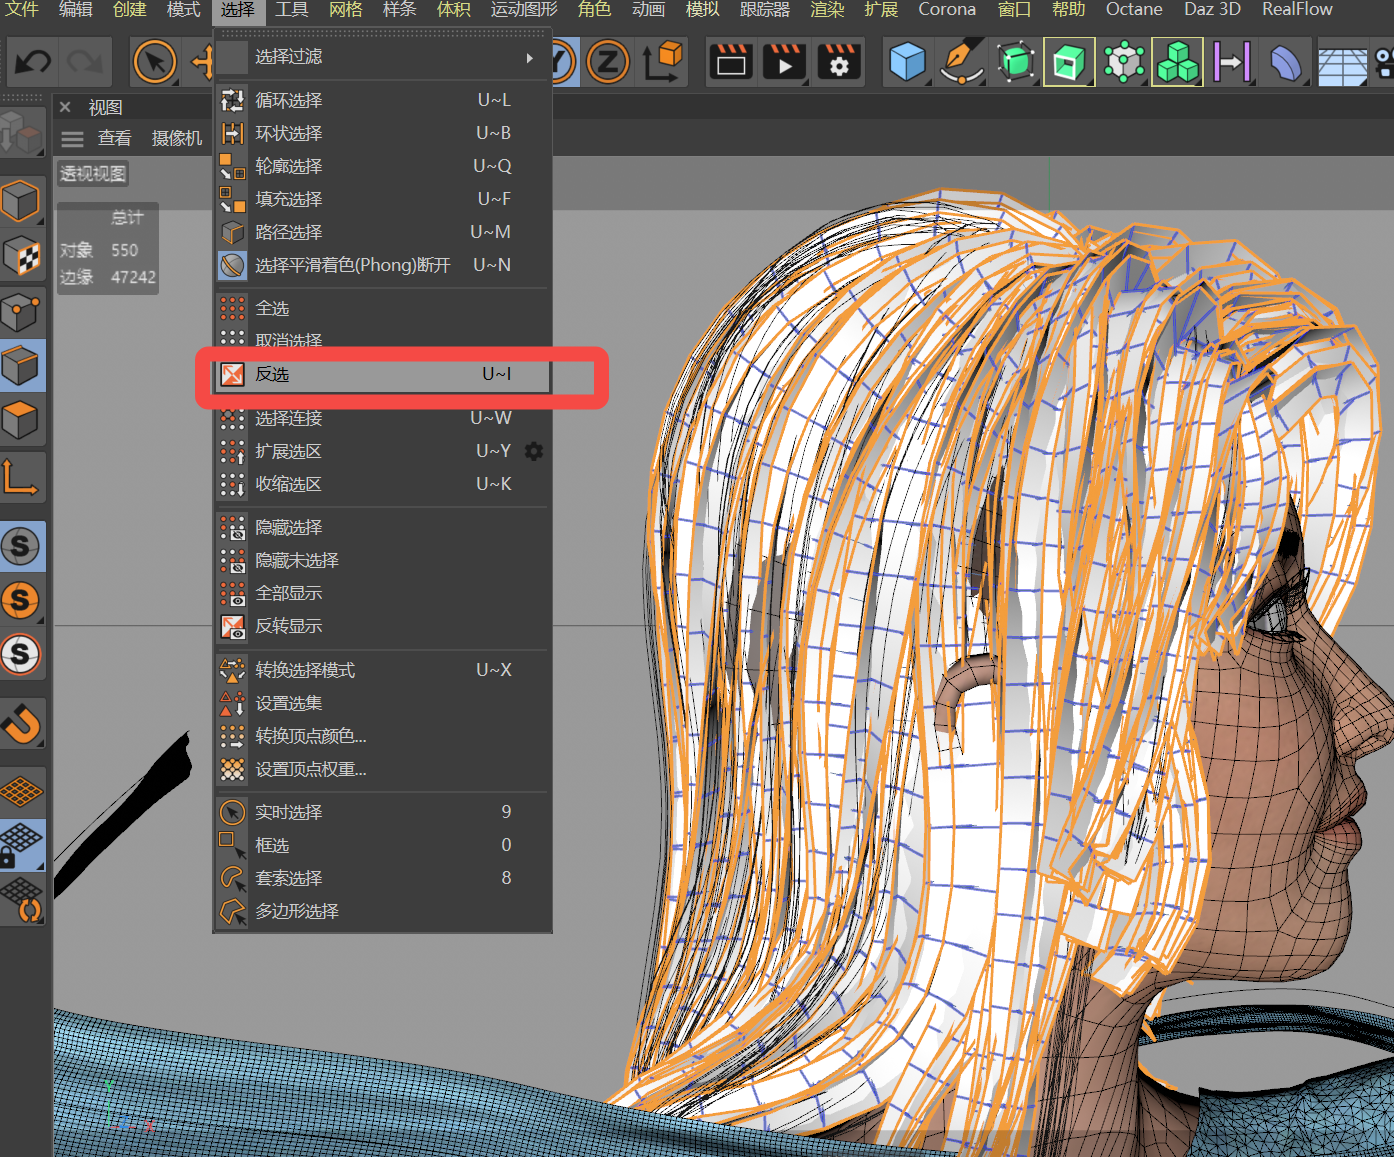Choose 填充选择 in the menu
The width and height of the screenshot is (1394, 1157).
click(383, 199)
